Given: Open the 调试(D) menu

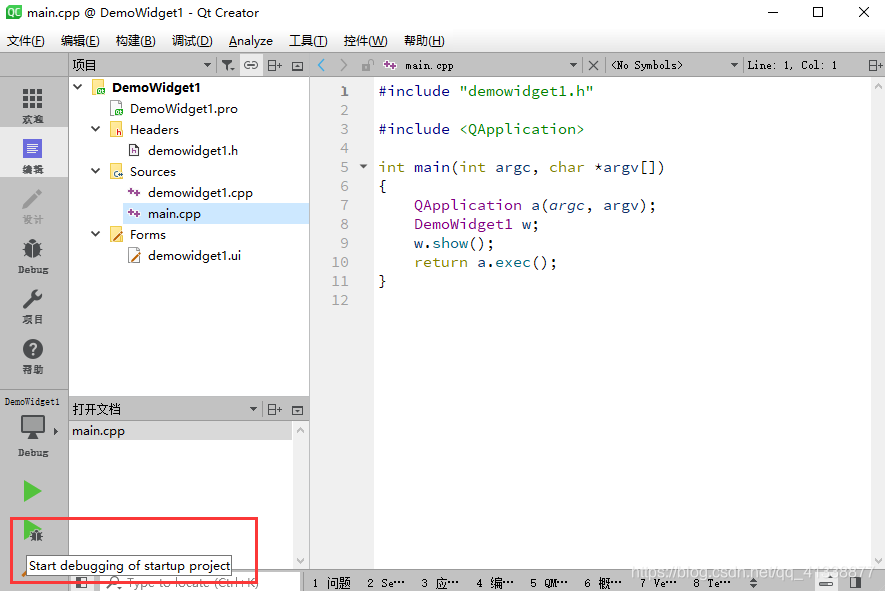Looking at the screenshot, I should (192, 41).
